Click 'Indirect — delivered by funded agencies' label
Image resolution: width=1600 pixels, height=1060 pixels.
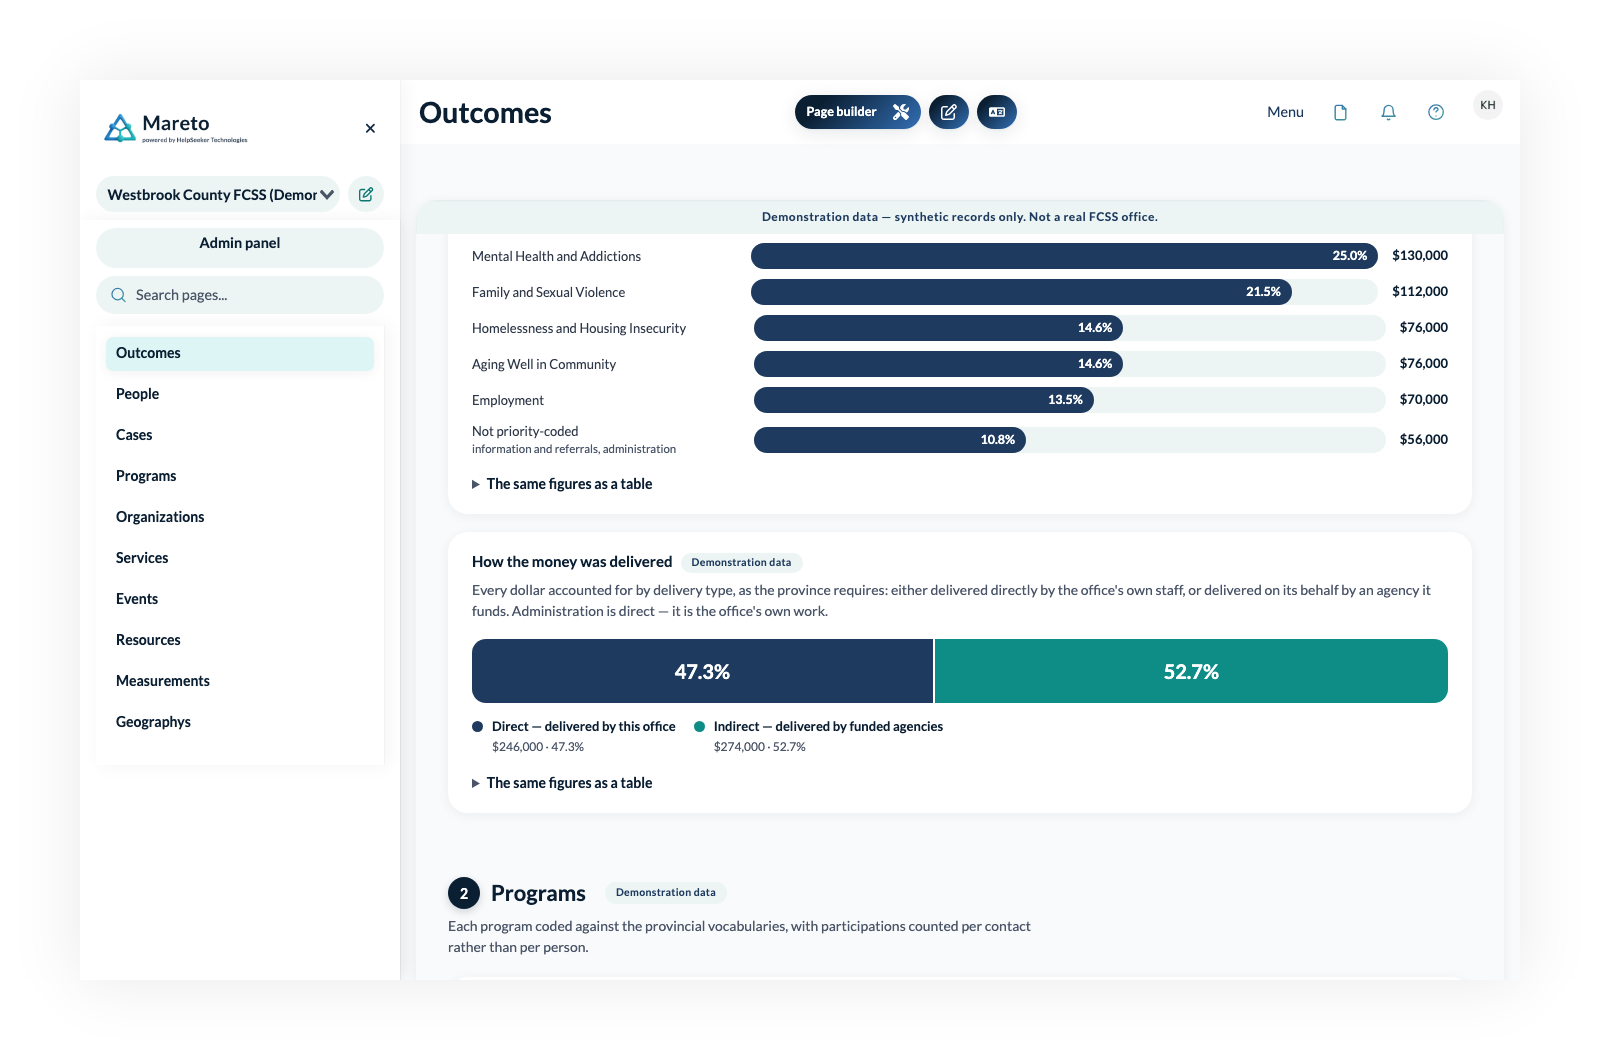pos(828,727)
